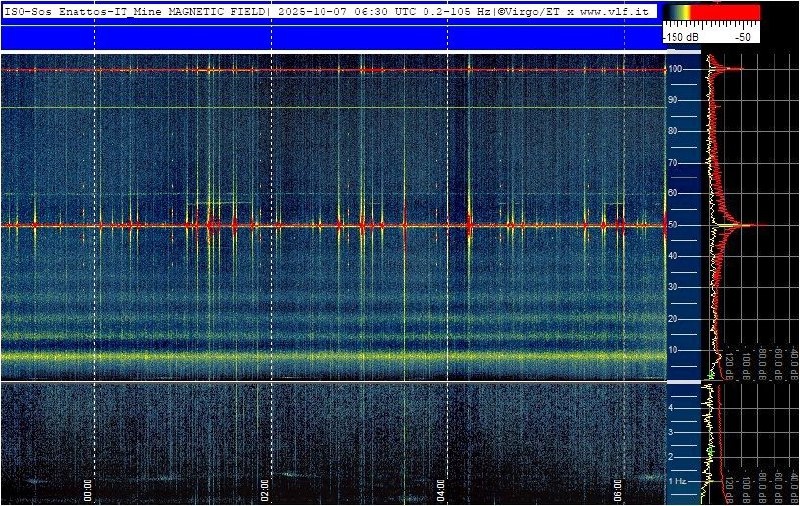The image size is (800, 506).
Task: Click the 50 frequency axis label
Action: coord(673,225)
